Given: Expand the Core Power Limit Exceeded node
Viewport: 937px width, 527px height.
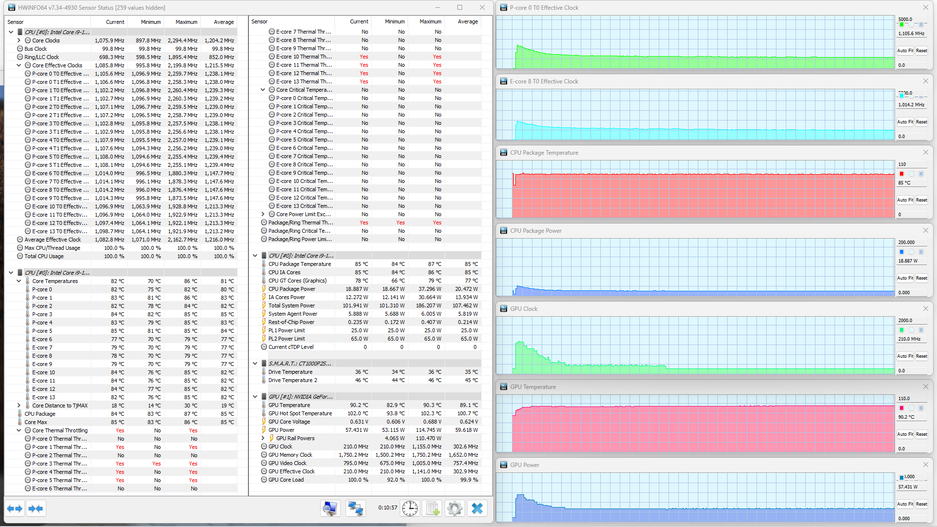Looking at the screenshot, I should point(263,214).
